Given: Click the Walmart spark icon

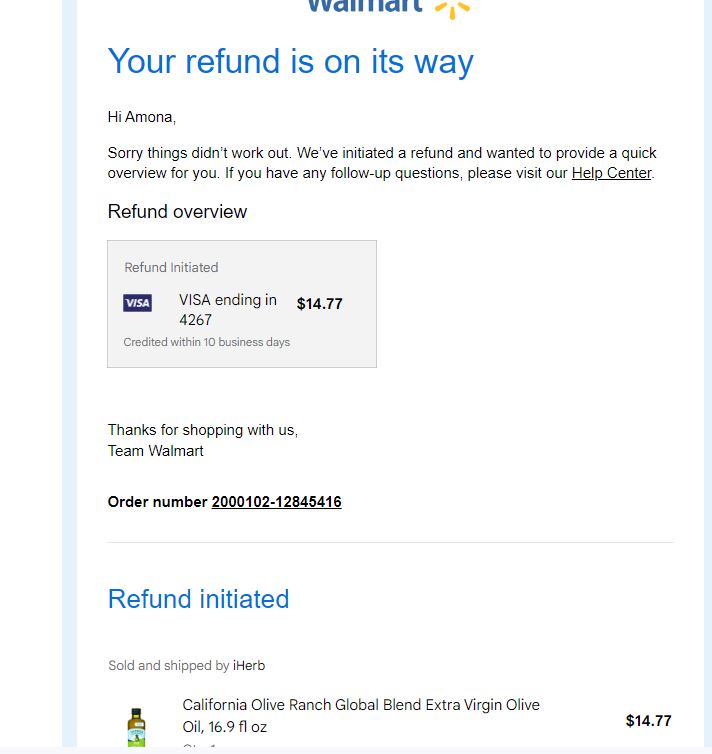Looking at the screenshot, I should pyautogui.click(x=452, y=9).
